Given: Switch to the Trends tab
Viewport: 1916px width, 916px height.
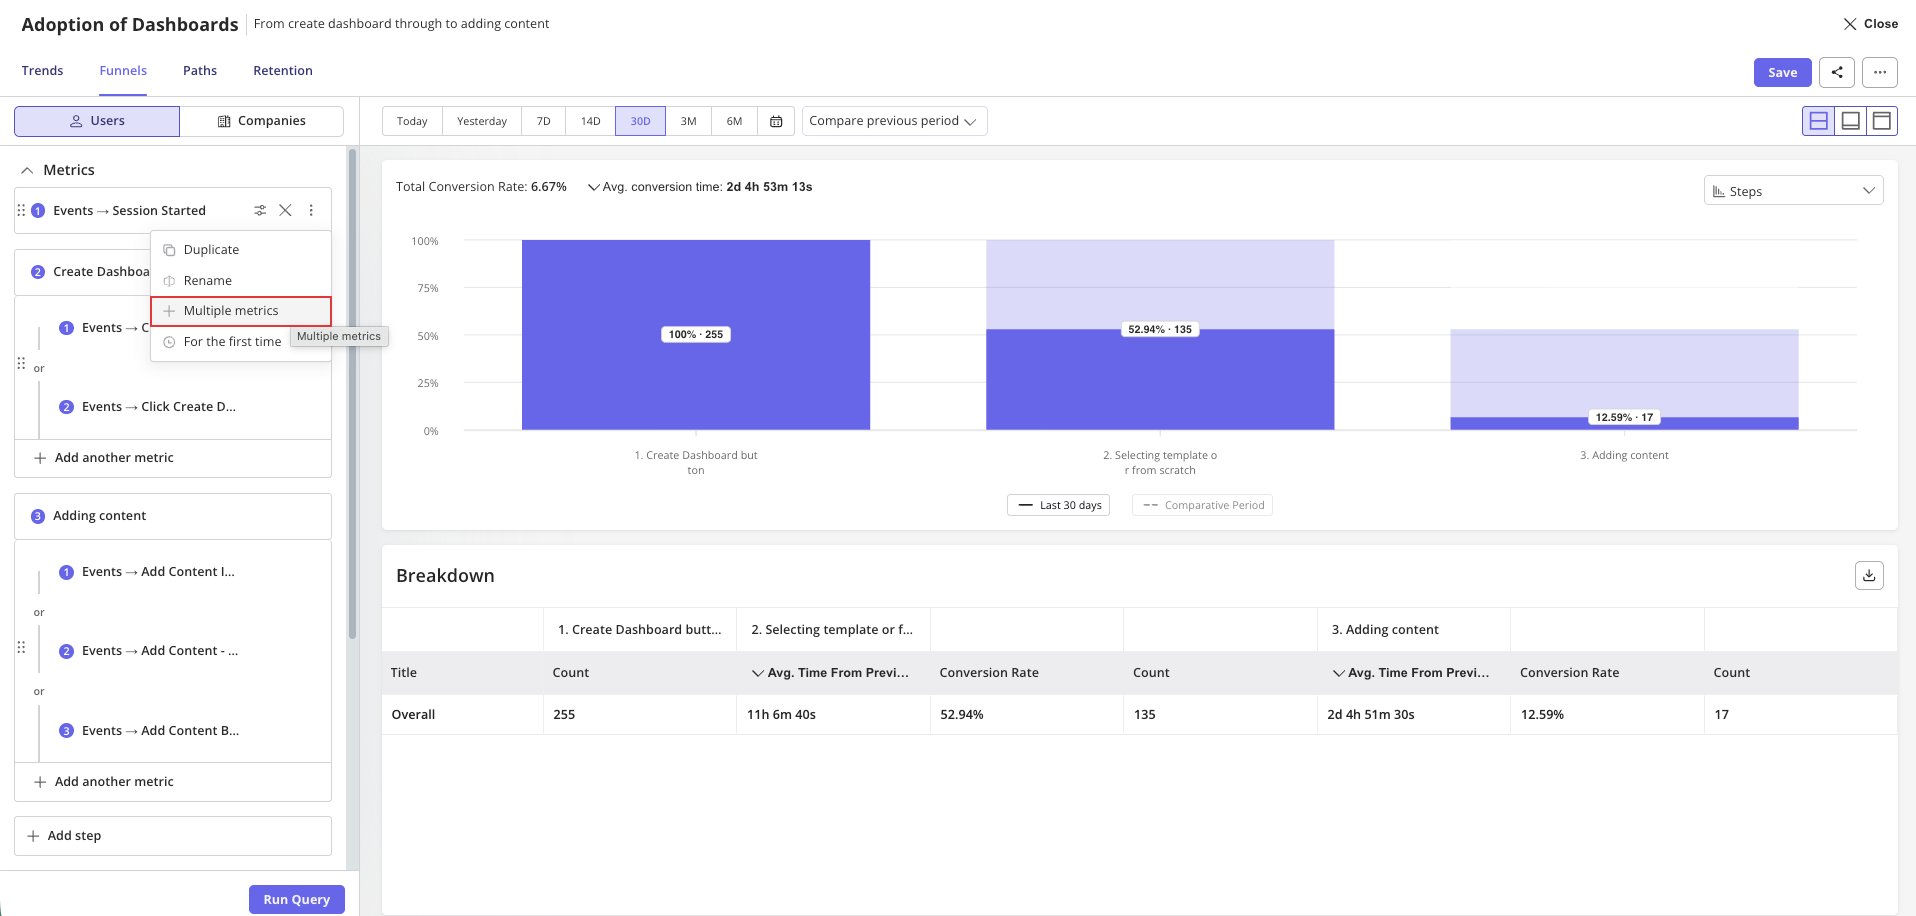Looking at the screenshot, I should coord(42,71).
